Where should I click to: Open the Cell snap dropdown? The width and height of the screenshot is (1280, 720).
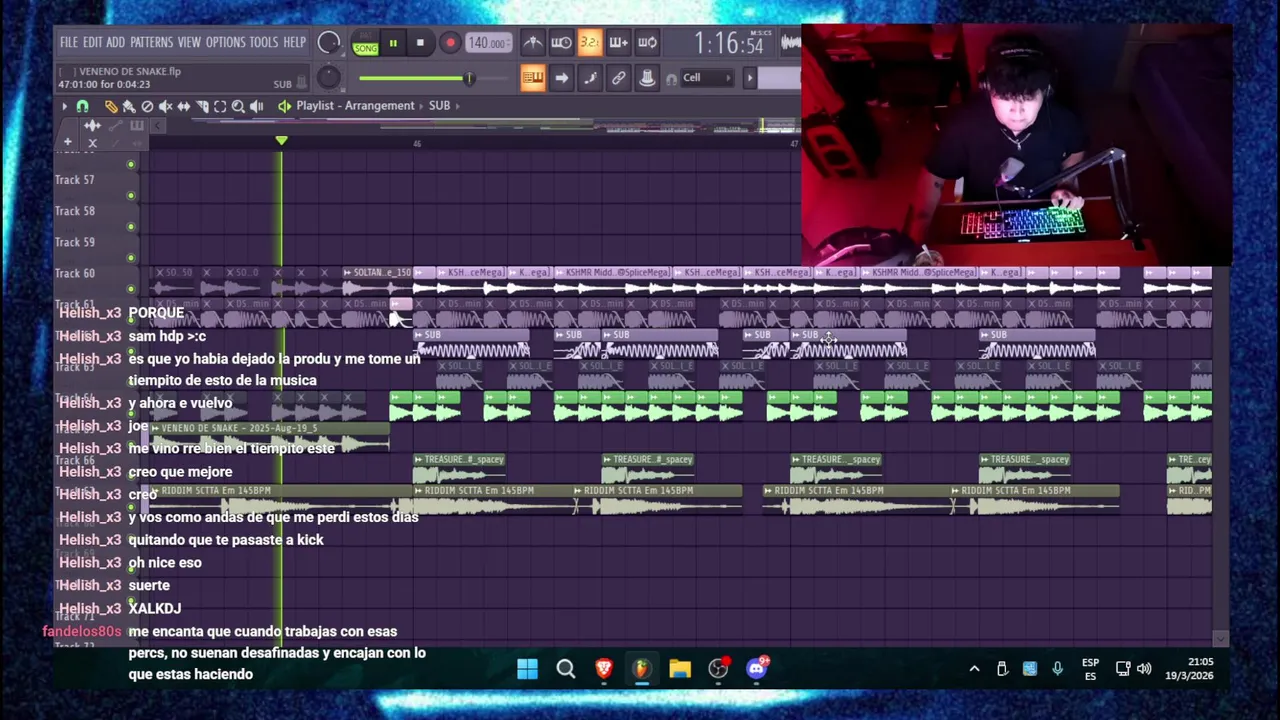pos(705,78)
